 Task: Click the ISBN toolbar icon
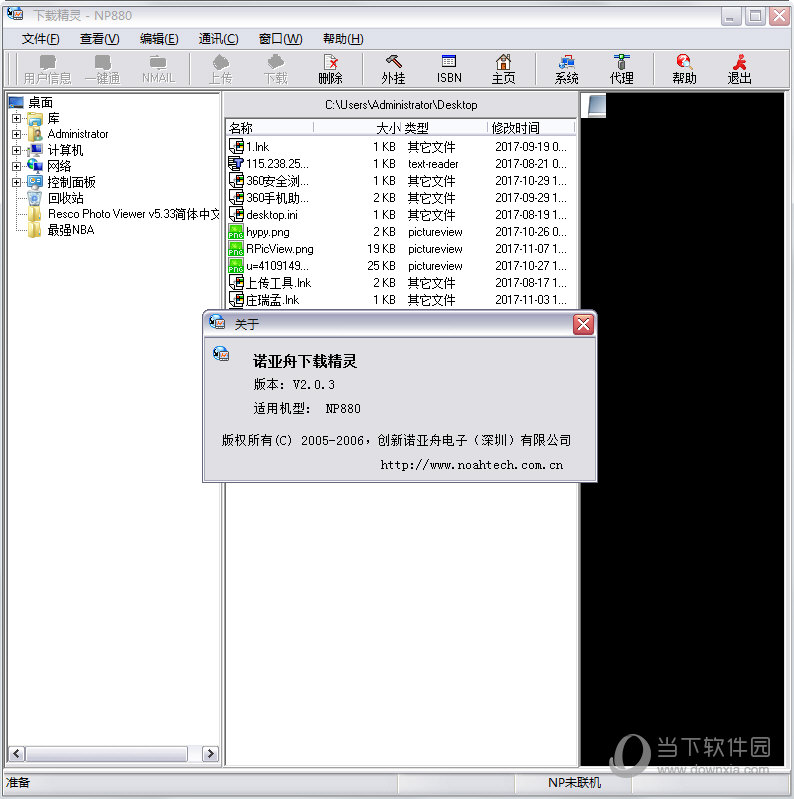pos(449,69)
